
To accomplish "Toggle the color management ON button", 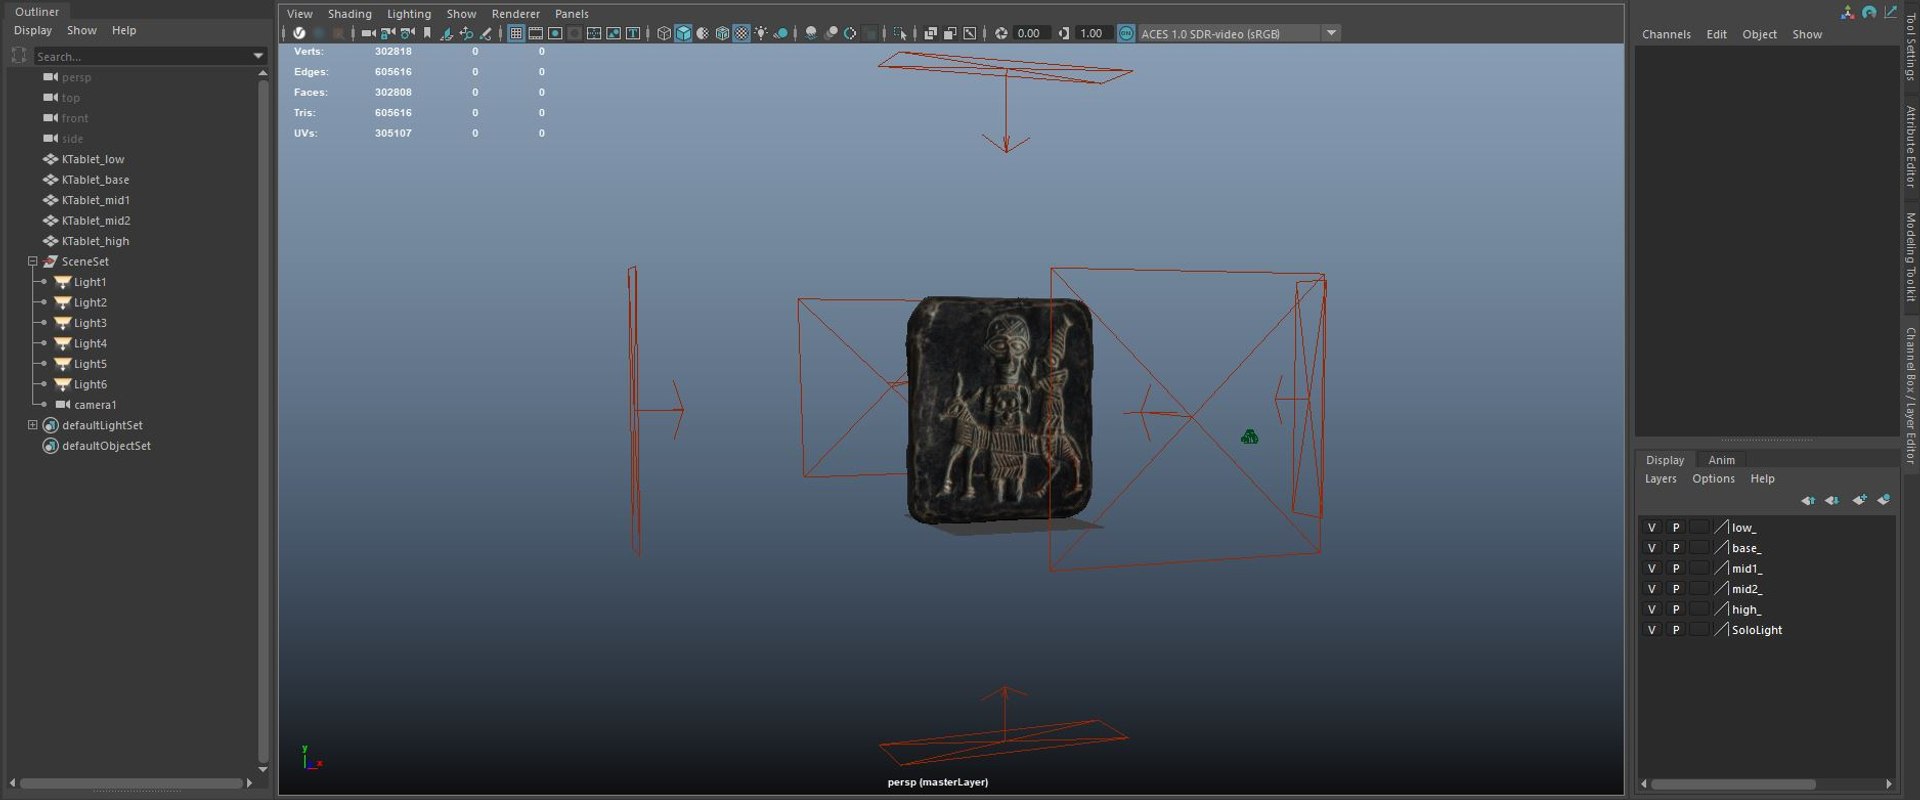I will [x=1126, y=33].
